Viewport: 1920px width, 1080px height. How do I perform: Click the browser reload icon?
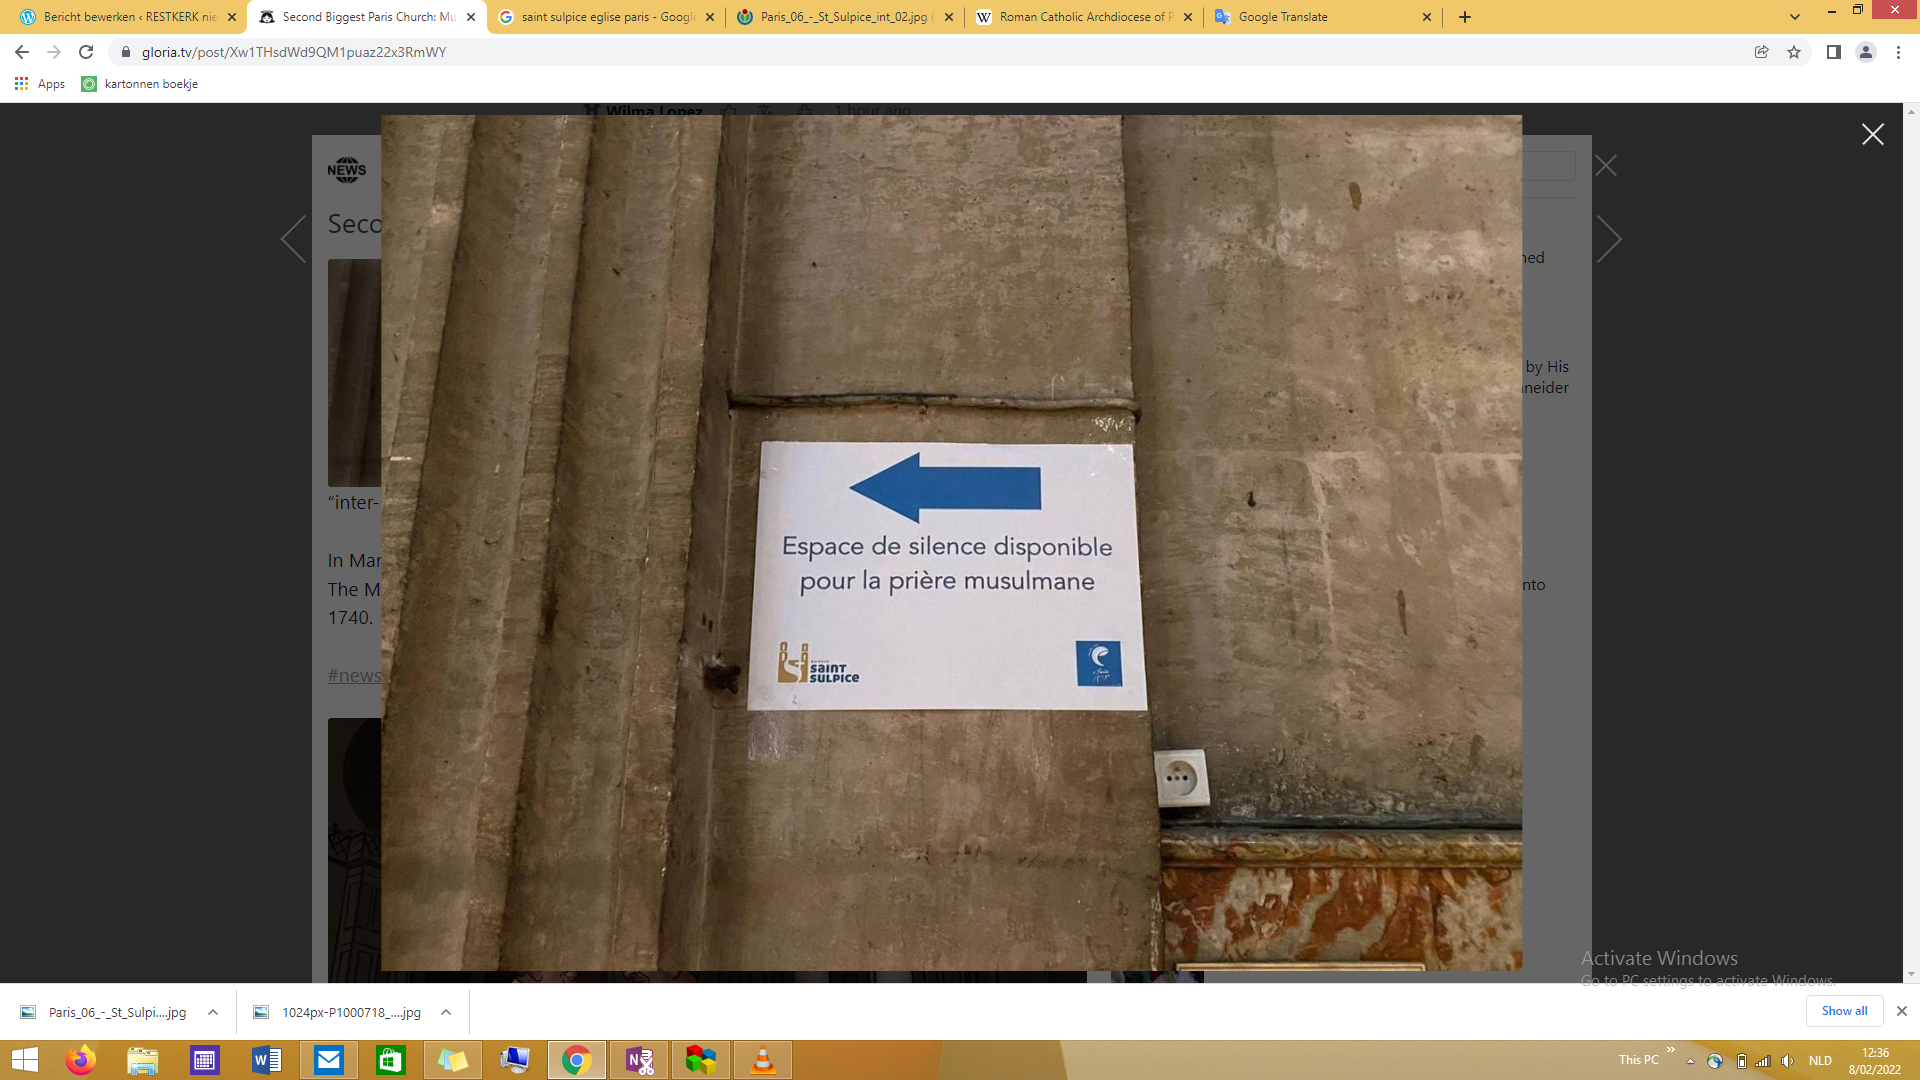click(x=86, y=52)
